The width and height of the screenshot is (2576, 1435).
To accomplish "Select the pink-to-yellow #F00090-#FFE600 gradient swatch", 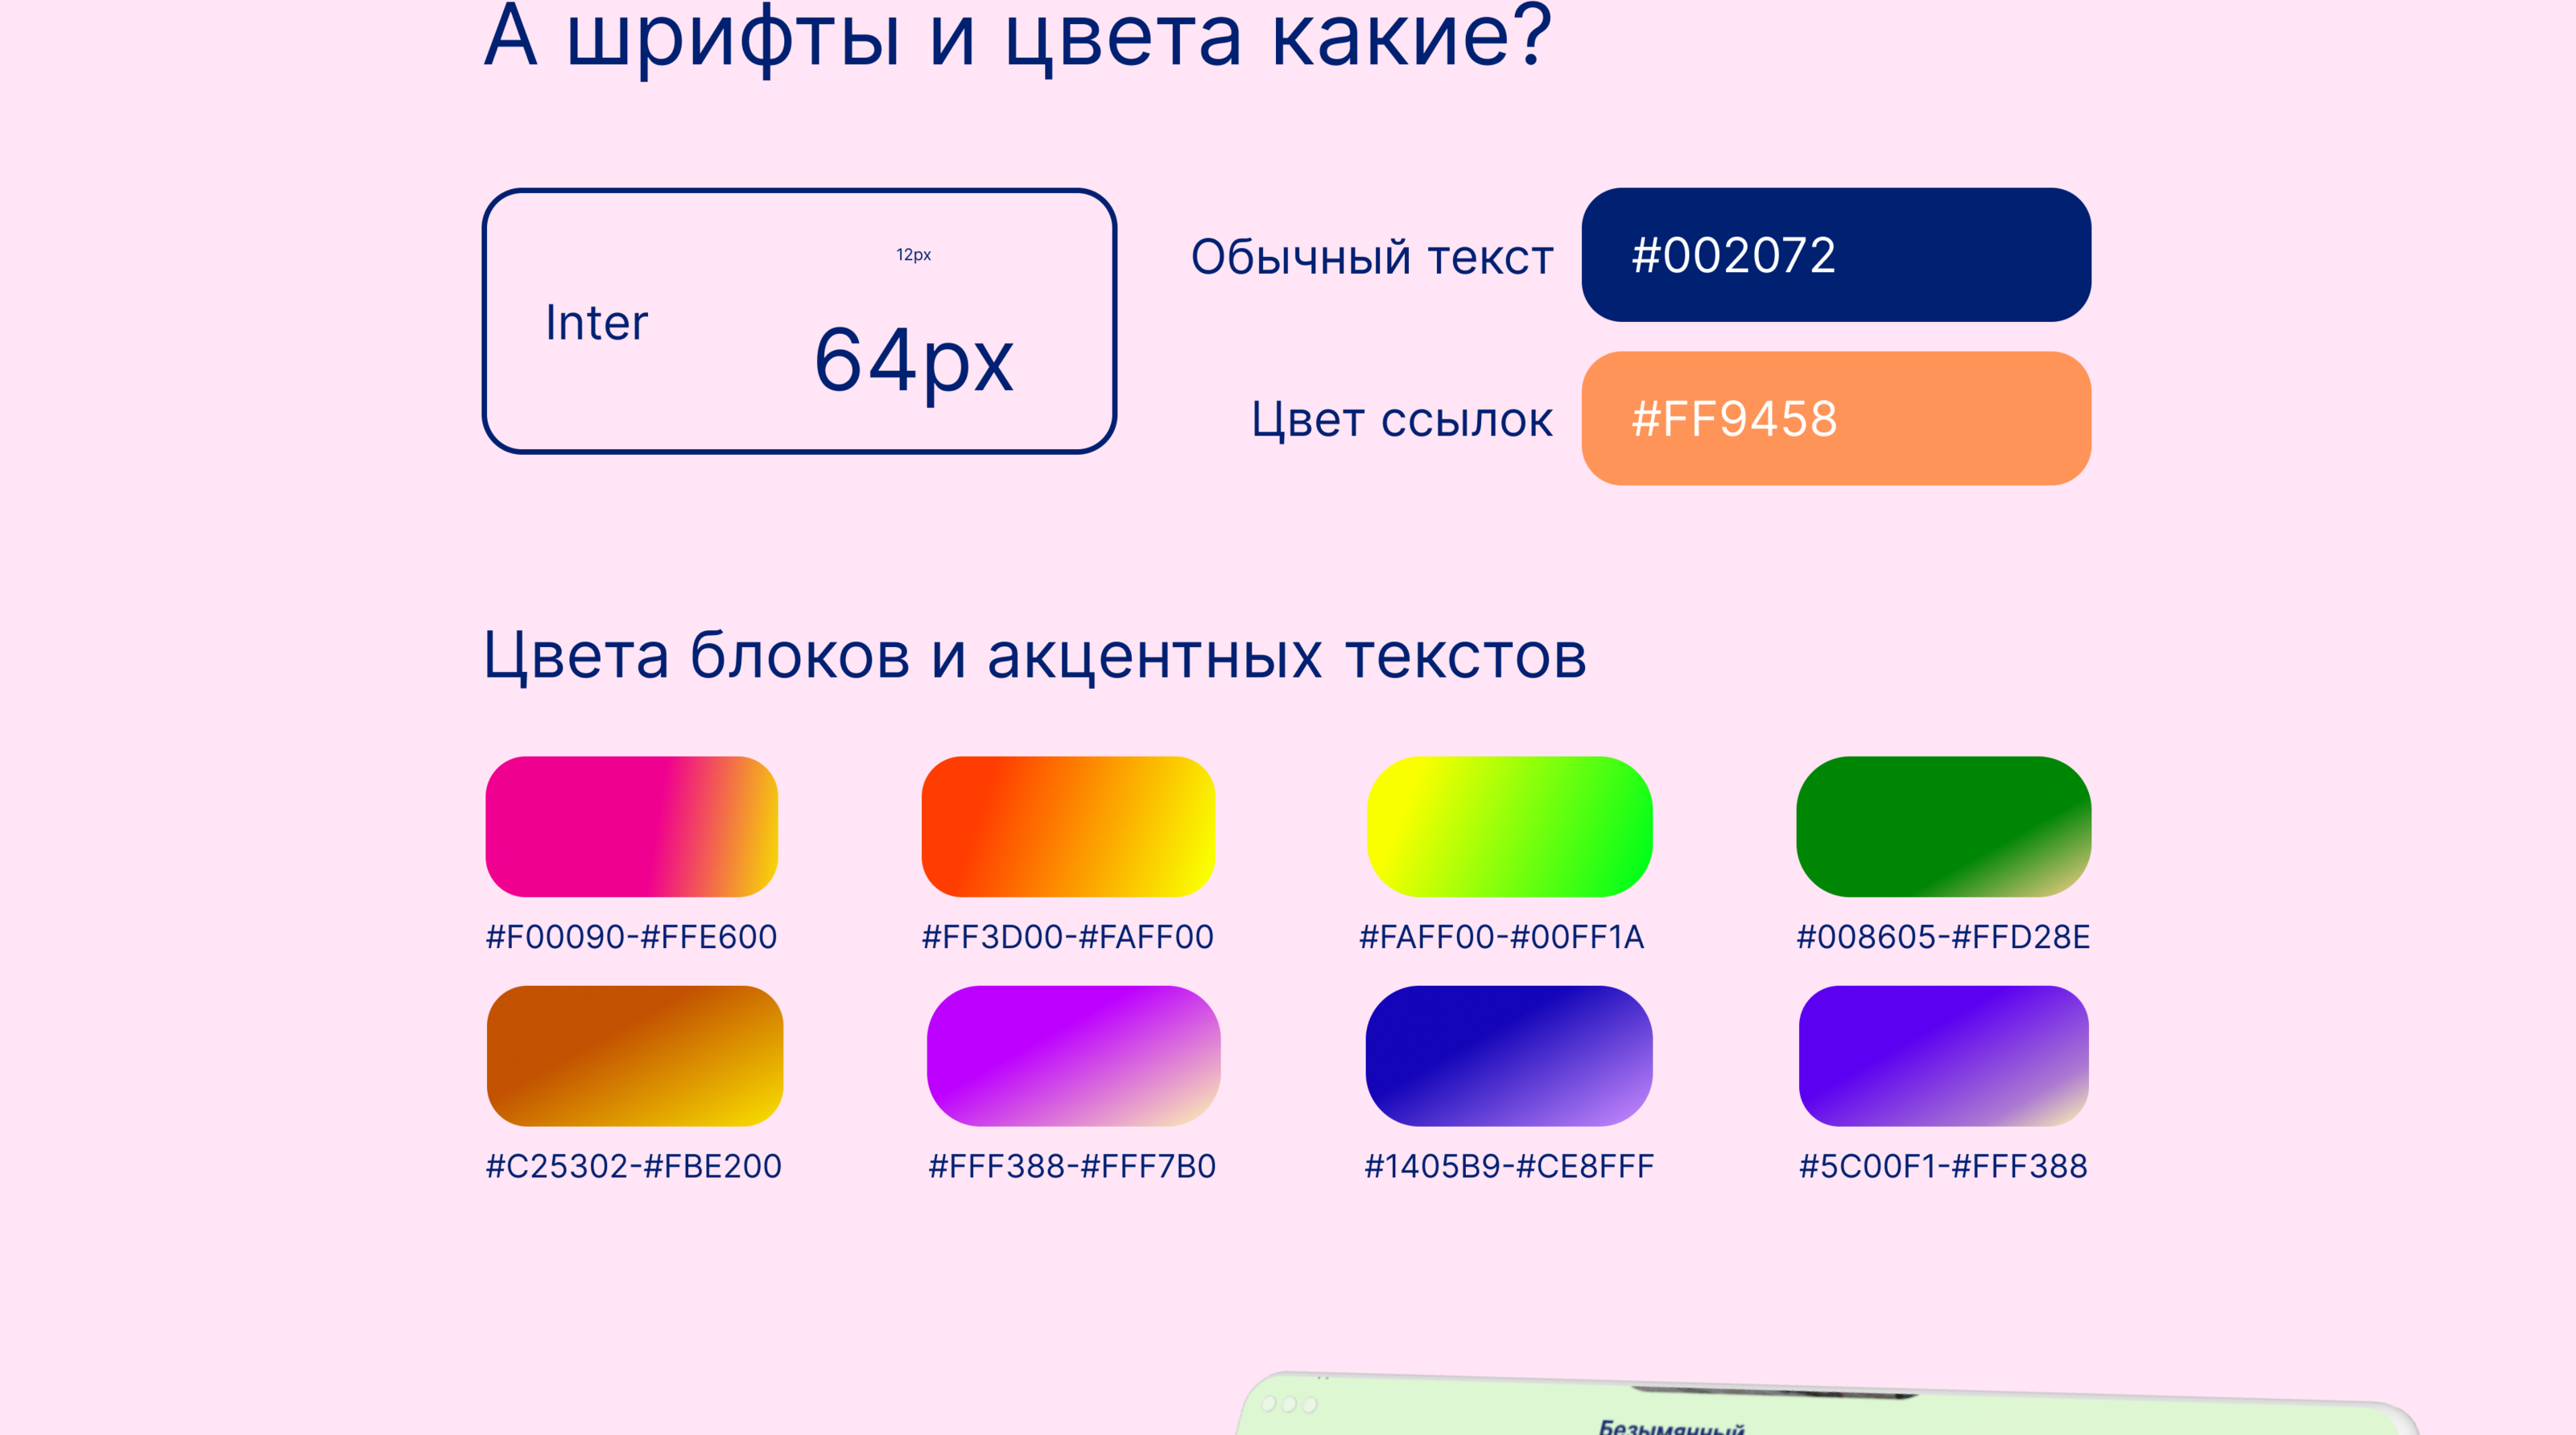I will [631, 826].
